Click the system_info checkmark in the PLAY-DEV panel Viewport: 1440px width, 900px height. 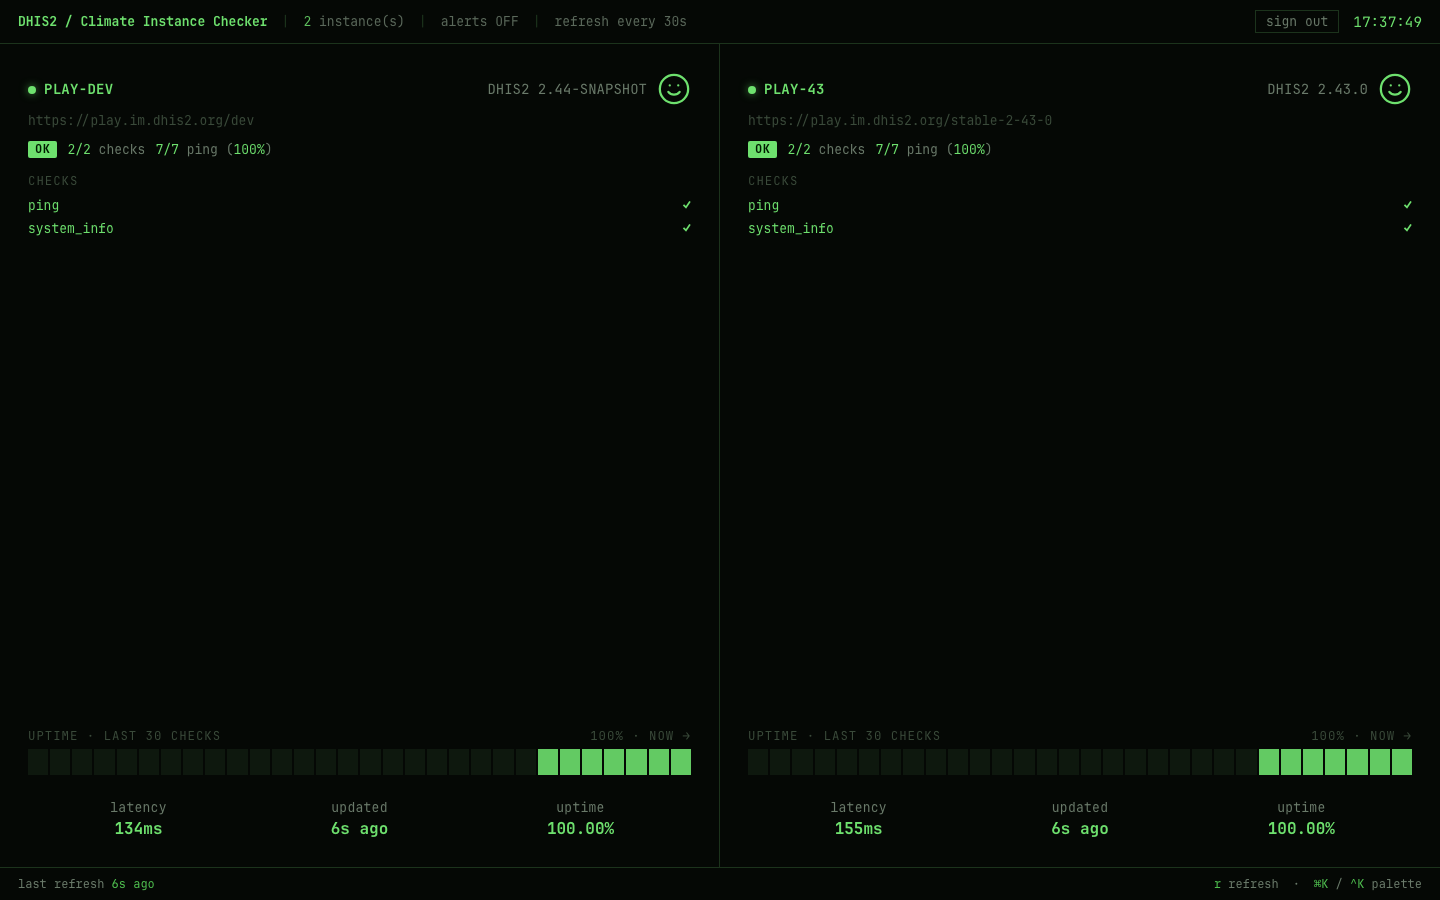[x=687, y=228]
